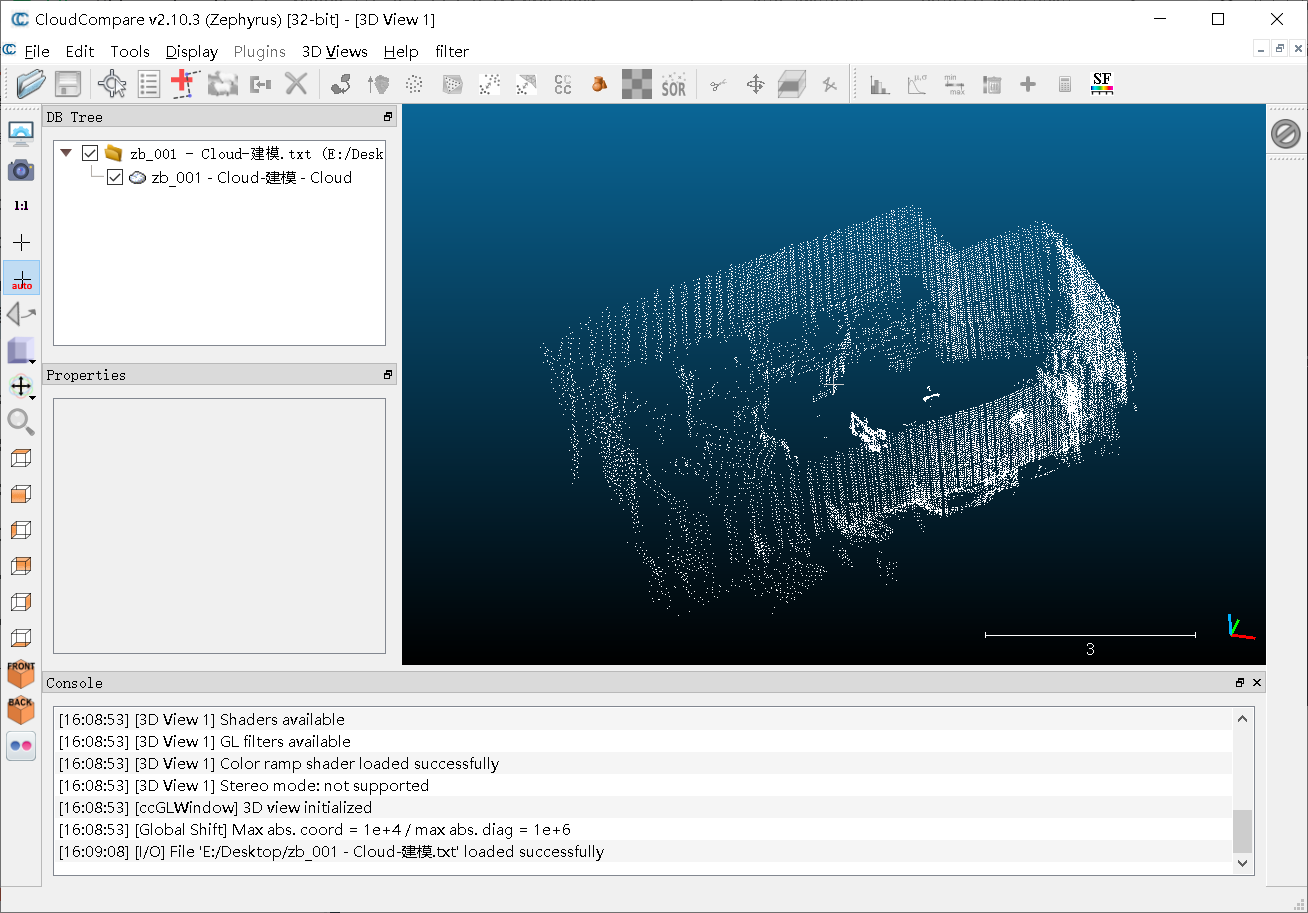Click the camera settings icon in sidebar
This screenshot has width=1308, height=913.
pos(21,170)
